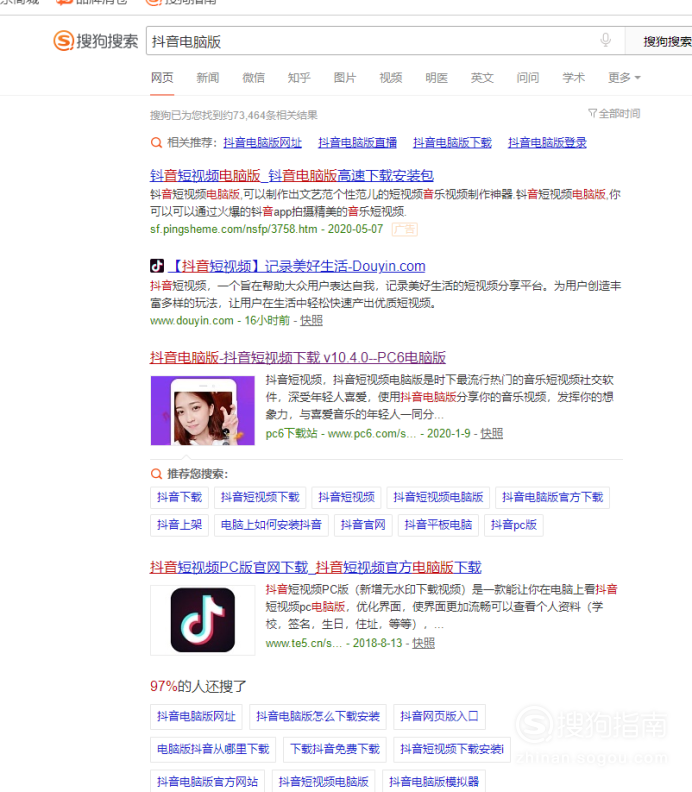
Task: Switch to the 视频 tab
Action: (390, 78)
